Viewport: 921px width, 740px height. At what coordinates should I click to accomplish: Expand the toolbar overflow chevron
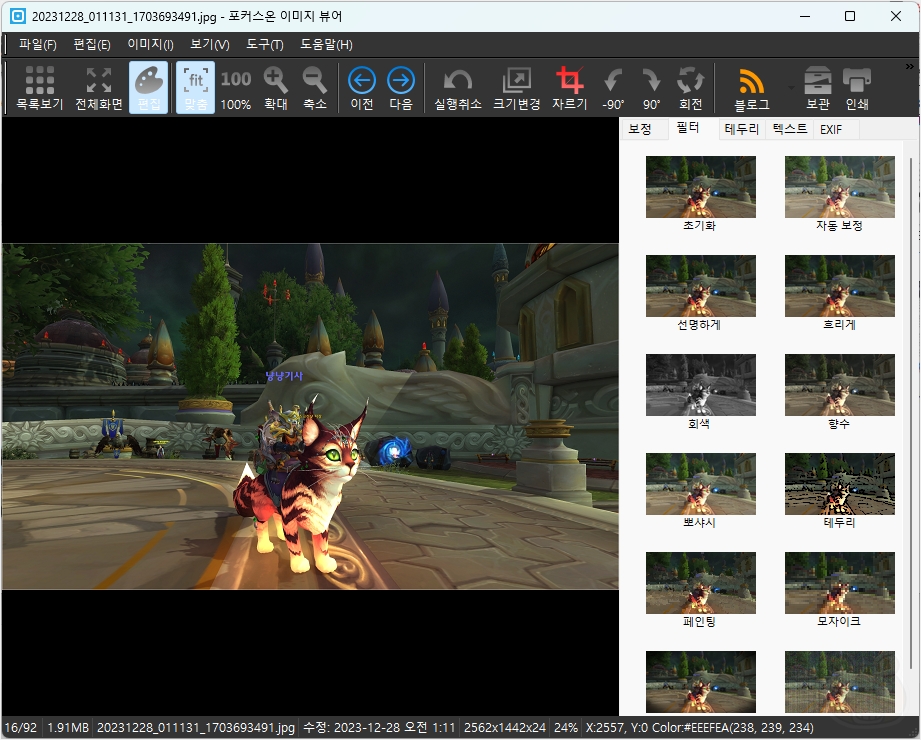coord(910,66)
